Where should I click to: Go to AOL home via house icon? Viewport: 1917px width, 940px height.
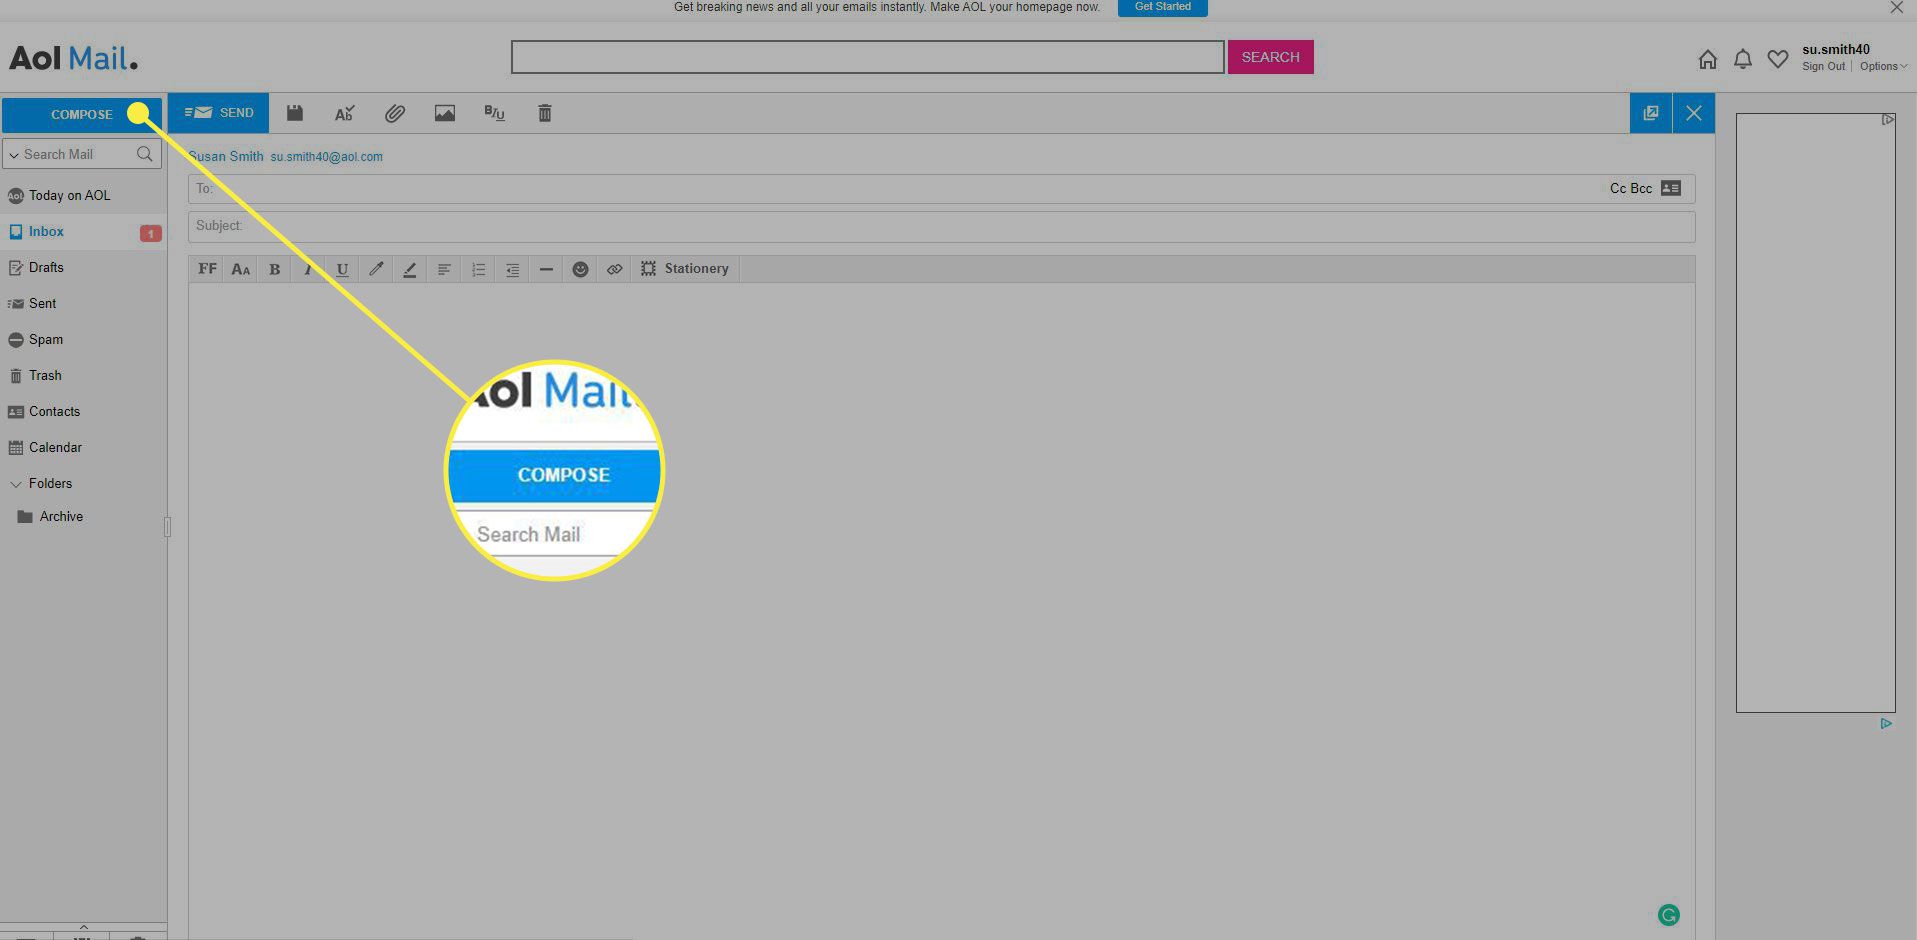[1708, 60]
